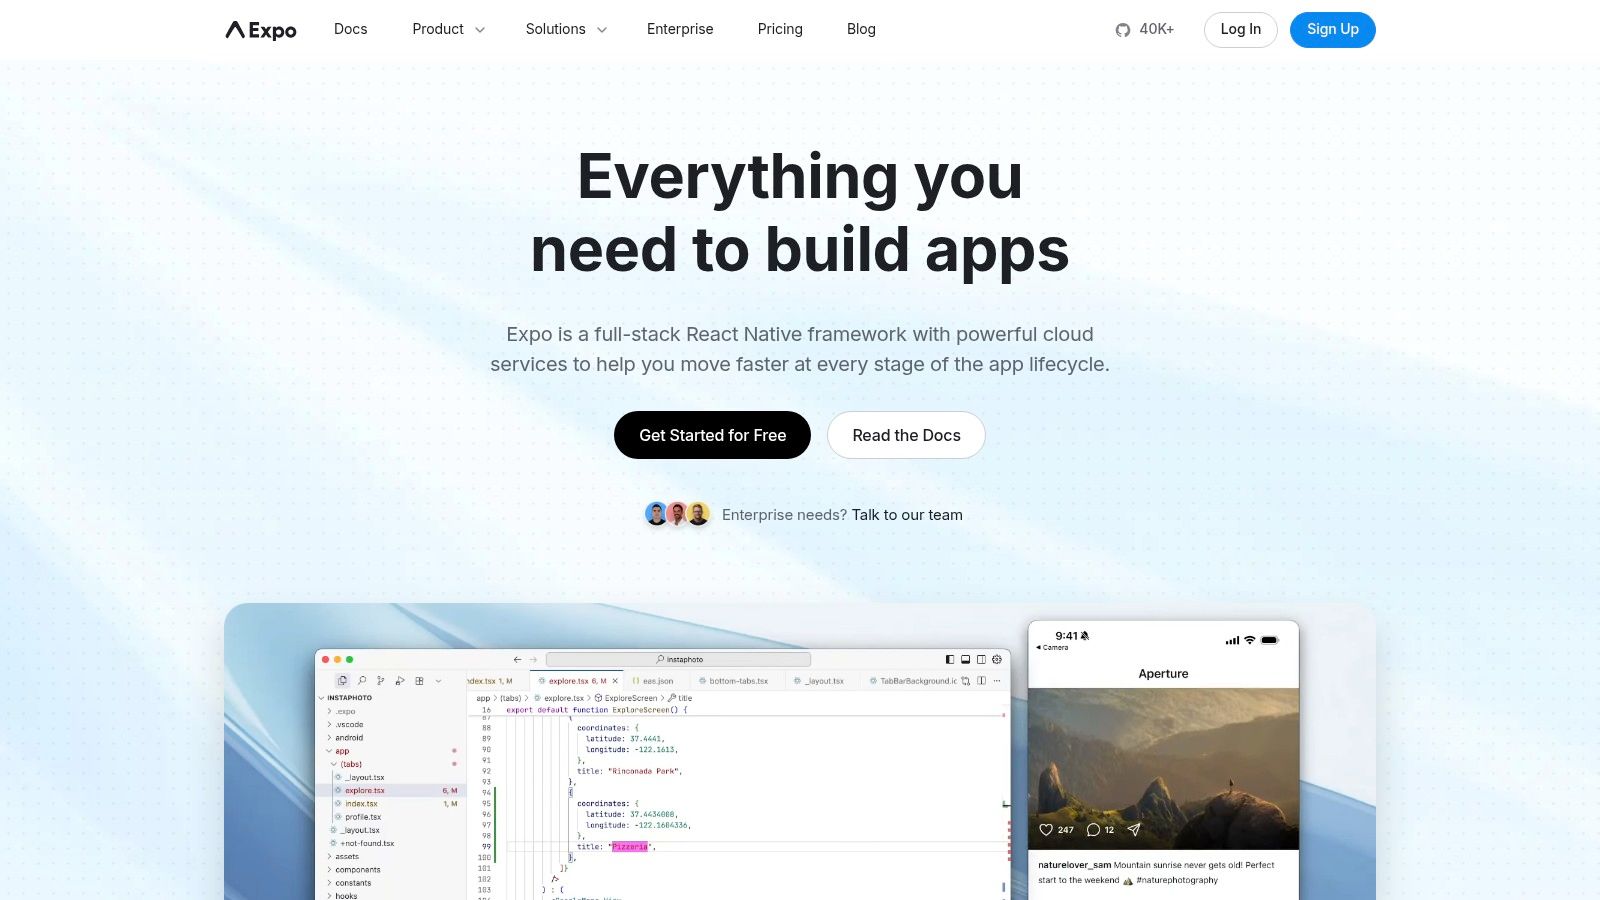Open the Search icon in editor sidebar
This screenshot has height=900, width=1600.
point(362,681)
